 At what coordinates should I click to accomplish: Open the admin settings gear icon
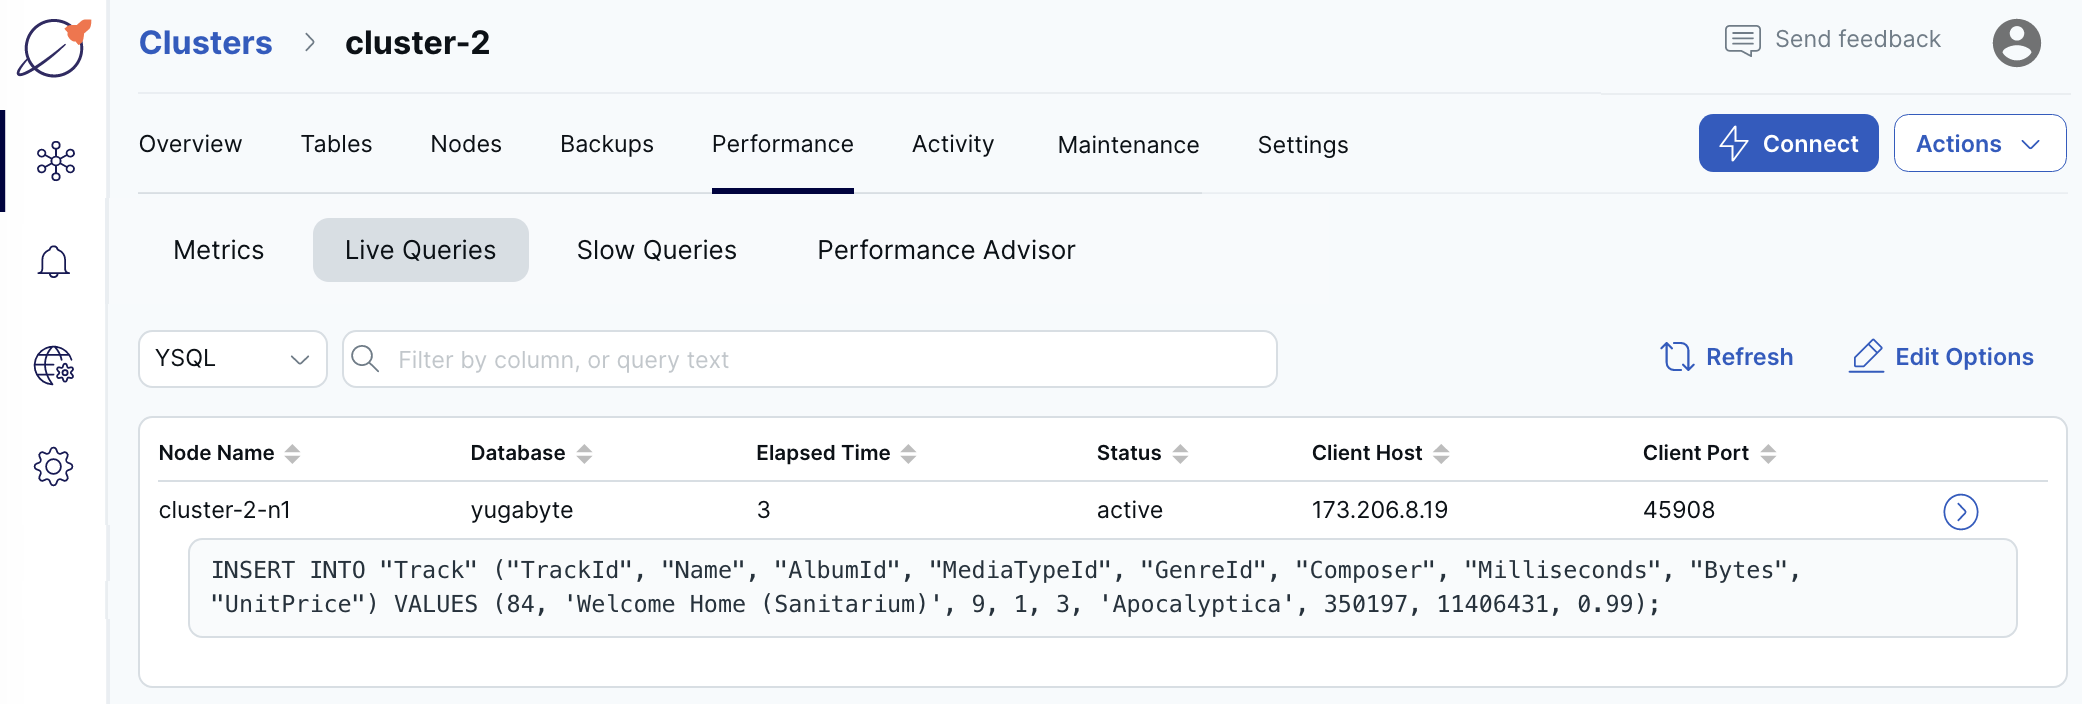point(54,466)
